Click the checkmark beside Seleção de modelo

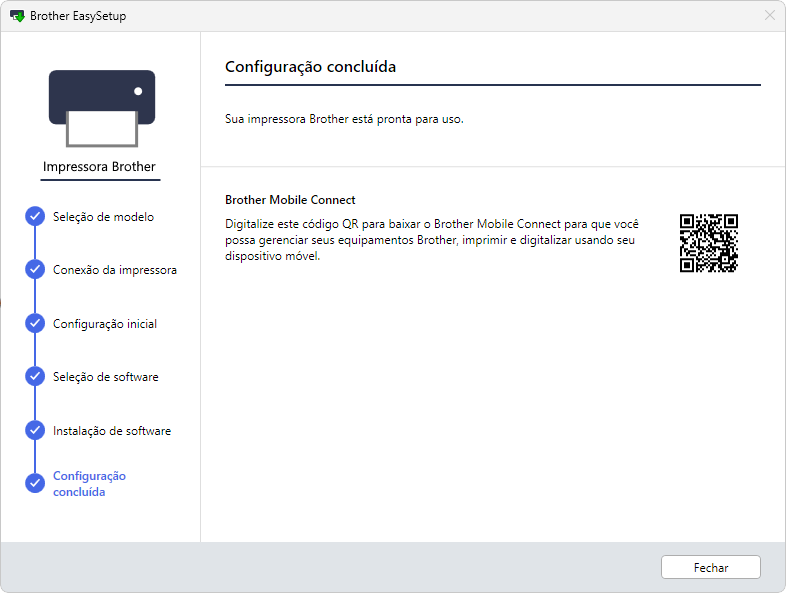click(35, 217)
